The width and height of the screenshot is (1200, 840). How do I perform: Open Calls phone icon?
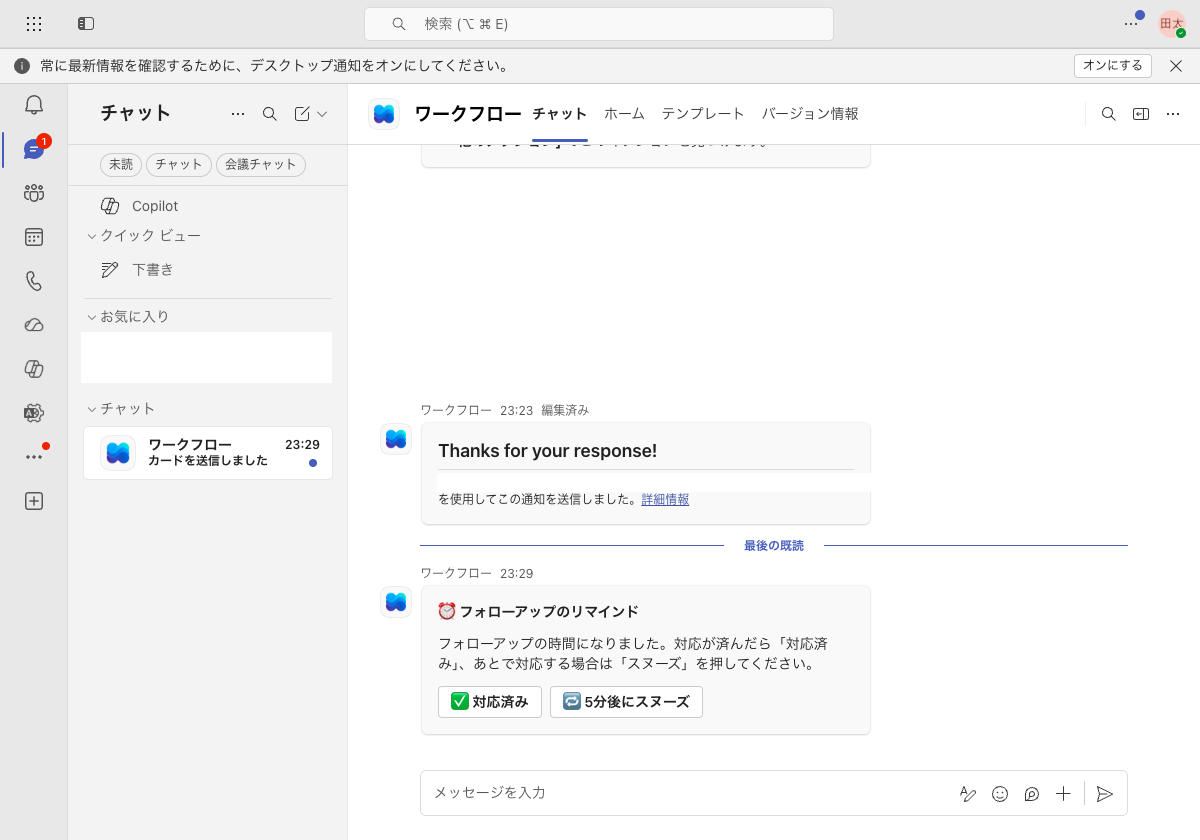pyautogui.click(x=34, y=281)
